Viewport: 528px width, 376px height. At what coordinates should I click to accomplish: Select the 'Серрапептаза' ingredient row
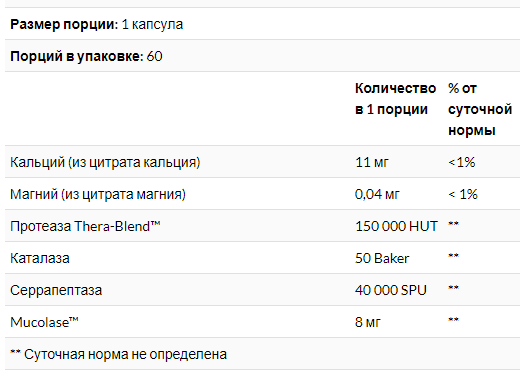pos(262,290)
